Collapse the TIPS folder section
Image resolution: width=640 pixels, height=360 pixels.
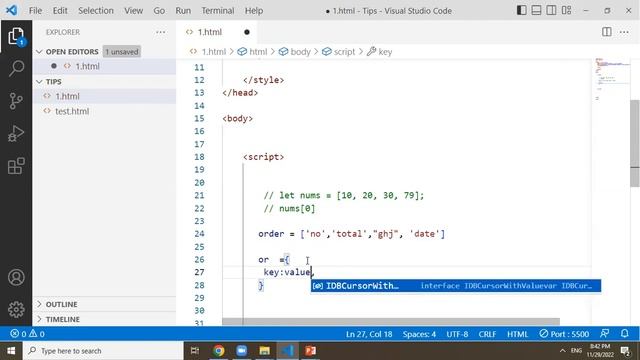49,82
